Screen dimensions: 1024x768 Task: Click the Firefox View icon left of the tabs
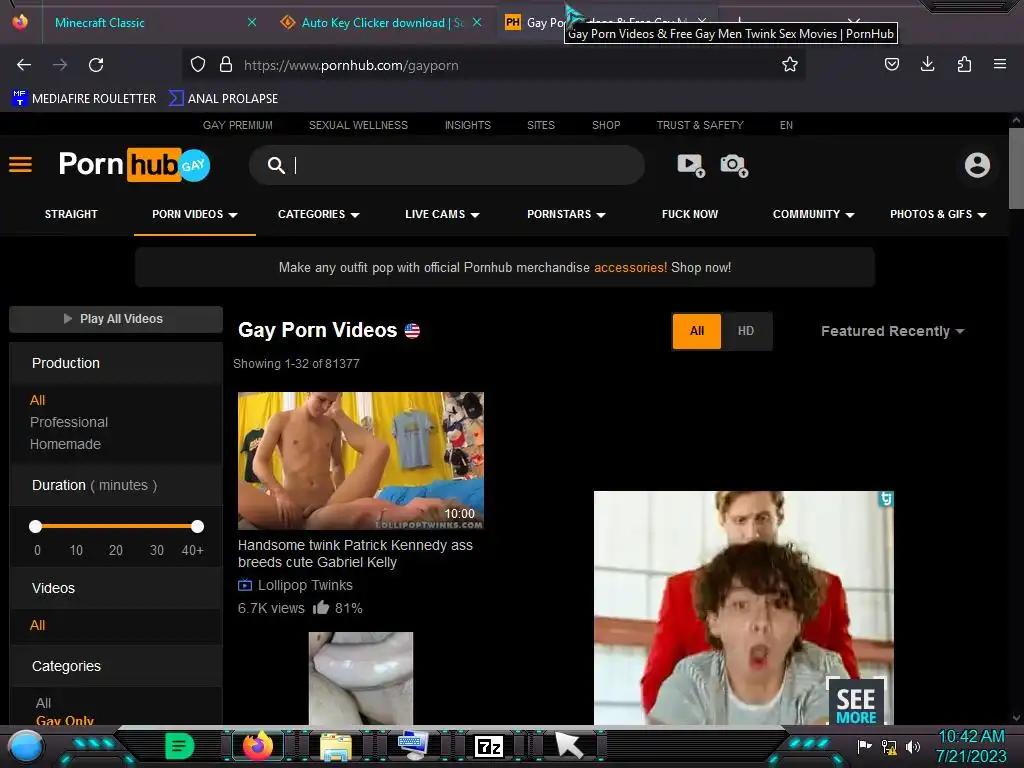20,22
